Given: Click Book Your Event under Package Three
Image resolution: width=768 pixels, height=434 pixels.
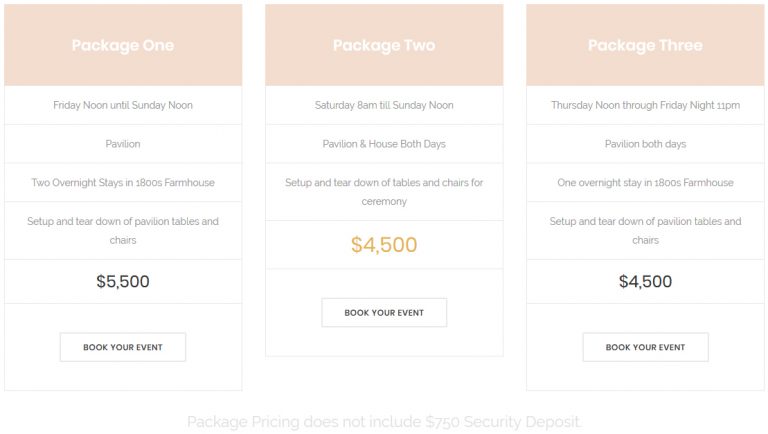Looking at the screenshot, I should 645,347.
